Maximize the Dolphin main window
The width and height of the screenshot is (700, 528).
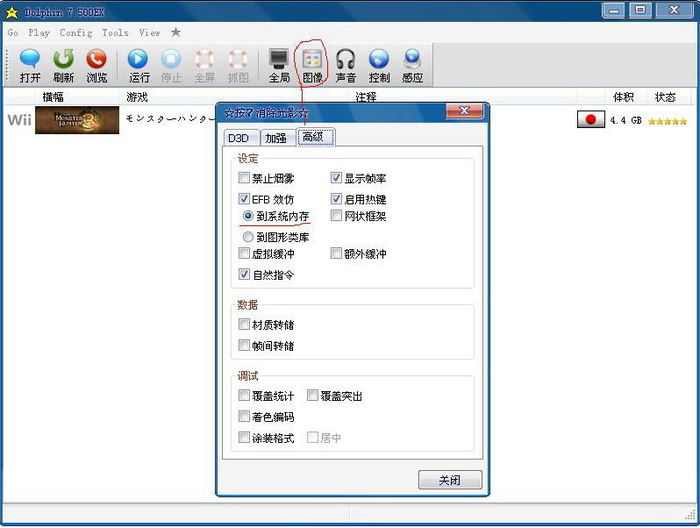pyautogui.click(x=640, y=10)
